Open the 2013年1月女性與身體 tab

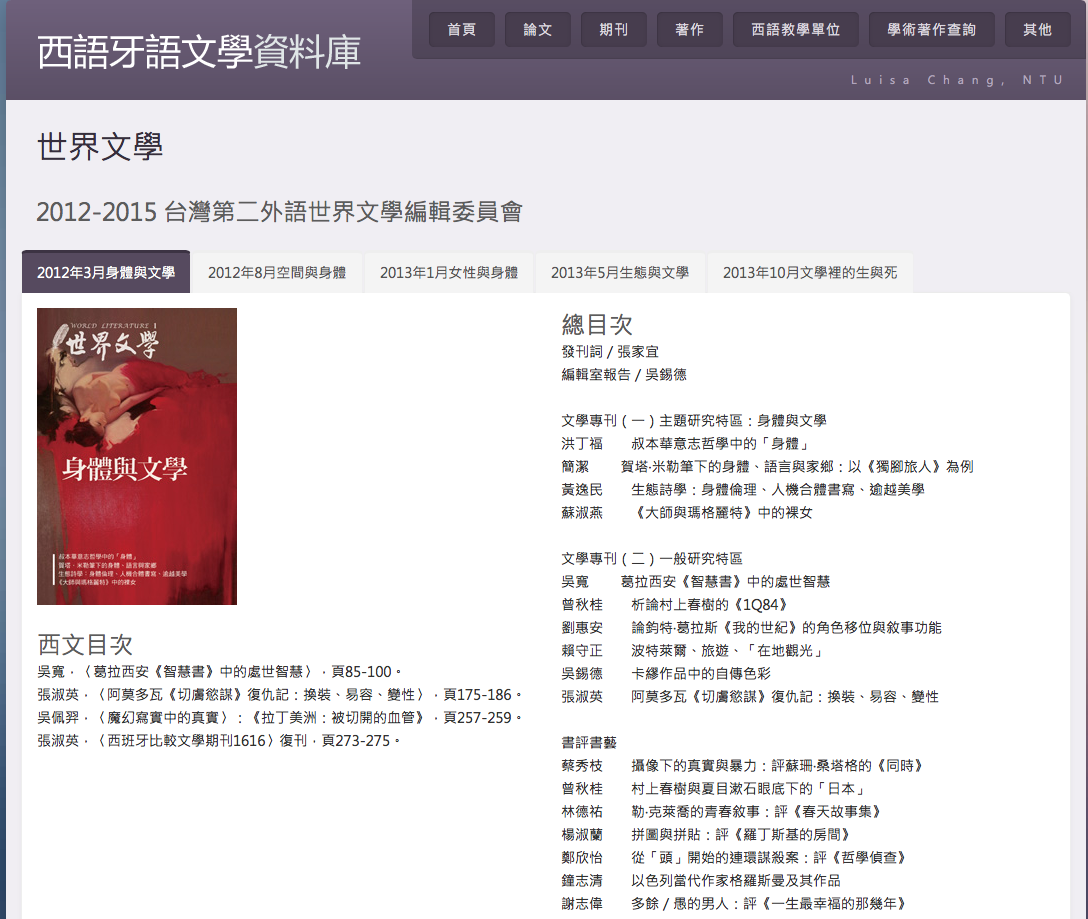(449, 272)
